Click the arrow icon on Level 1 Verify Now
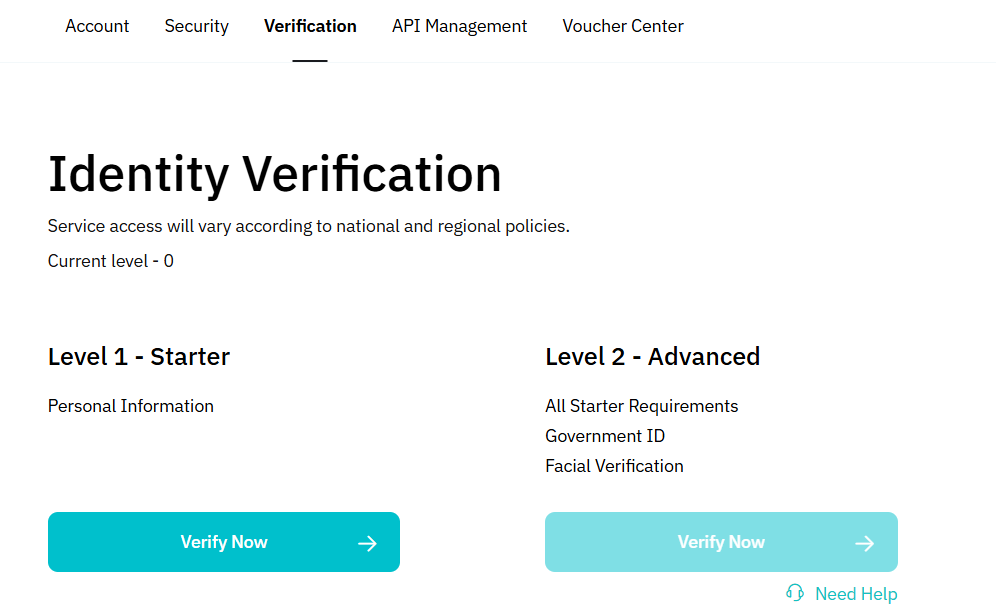 367,542
